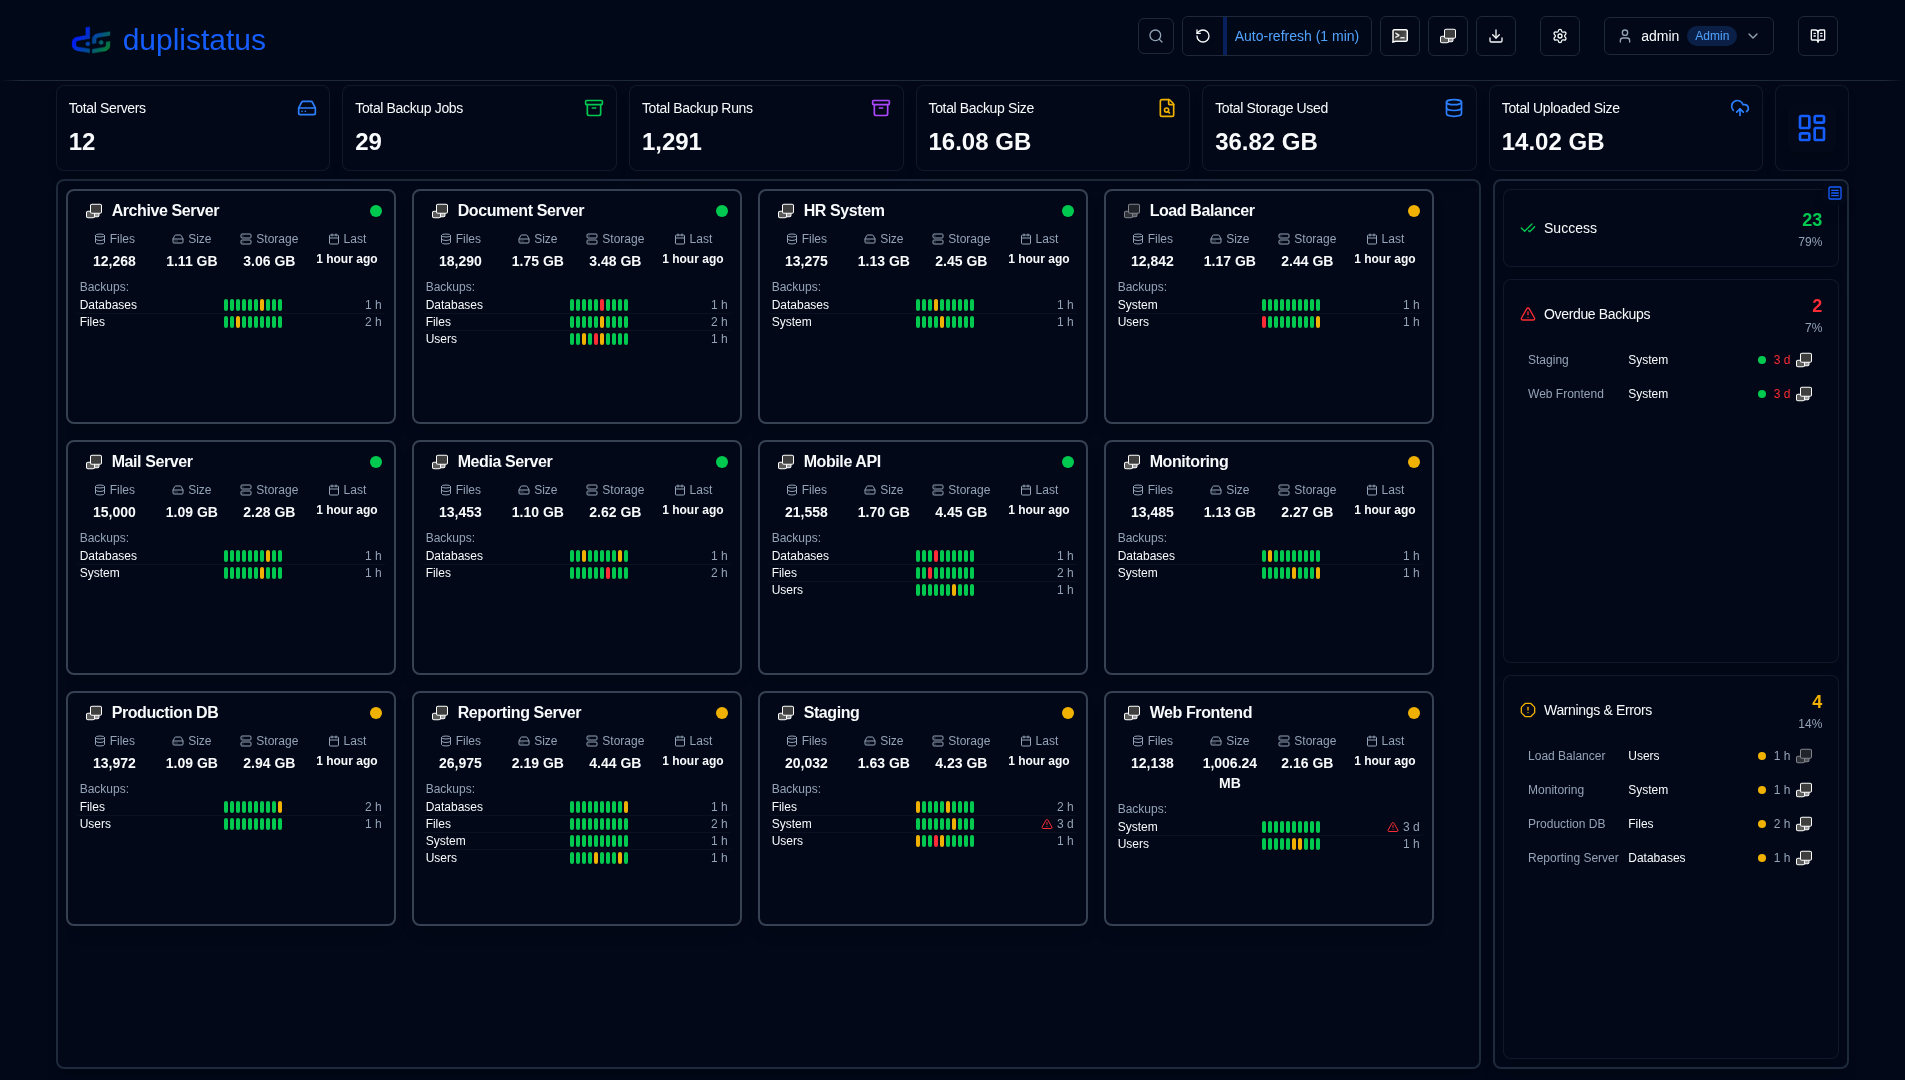
Task: Click the download/collect backups icon
Action: [1496, 36]
